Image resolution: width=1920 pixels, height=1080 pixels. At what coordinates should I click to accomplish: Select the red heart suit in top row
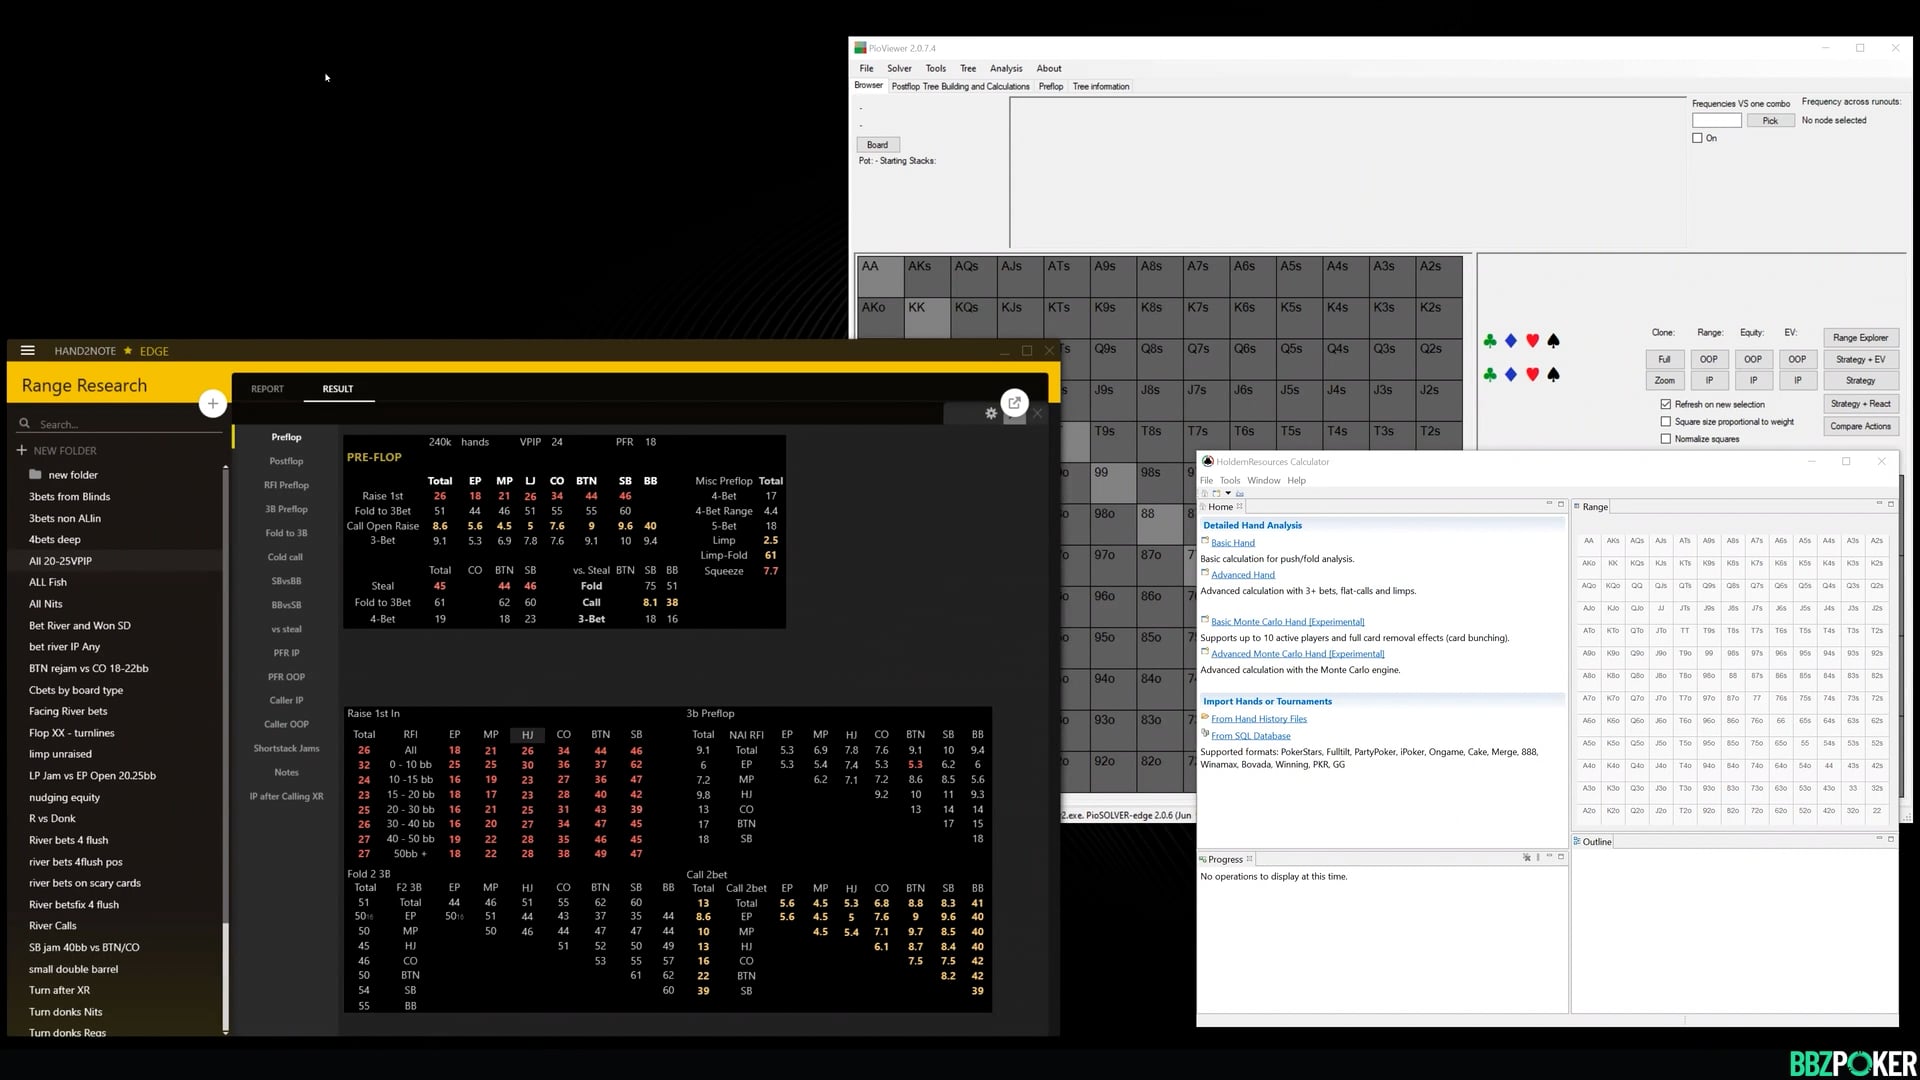[1532, 341]
